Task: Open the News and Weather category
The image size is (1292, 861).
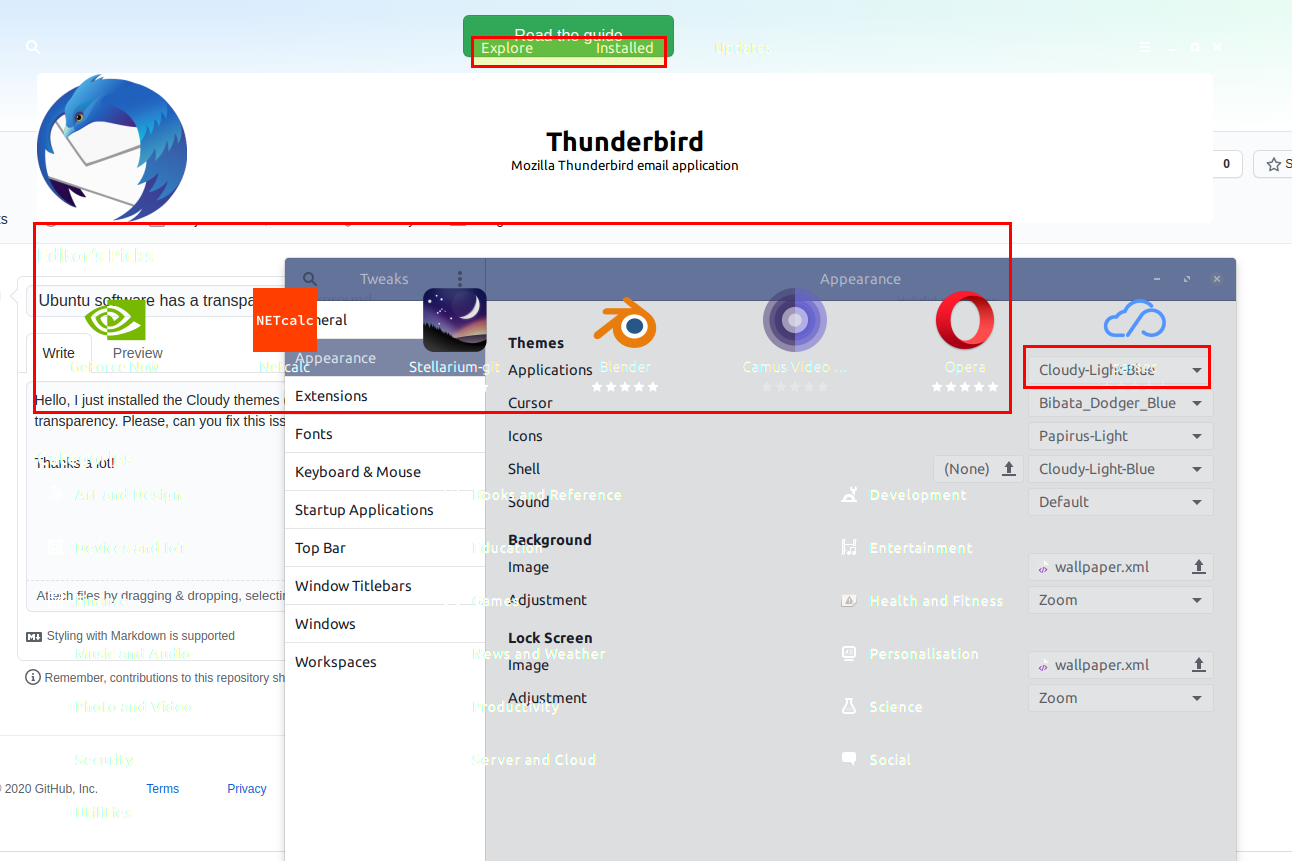Action: point(538,654)
